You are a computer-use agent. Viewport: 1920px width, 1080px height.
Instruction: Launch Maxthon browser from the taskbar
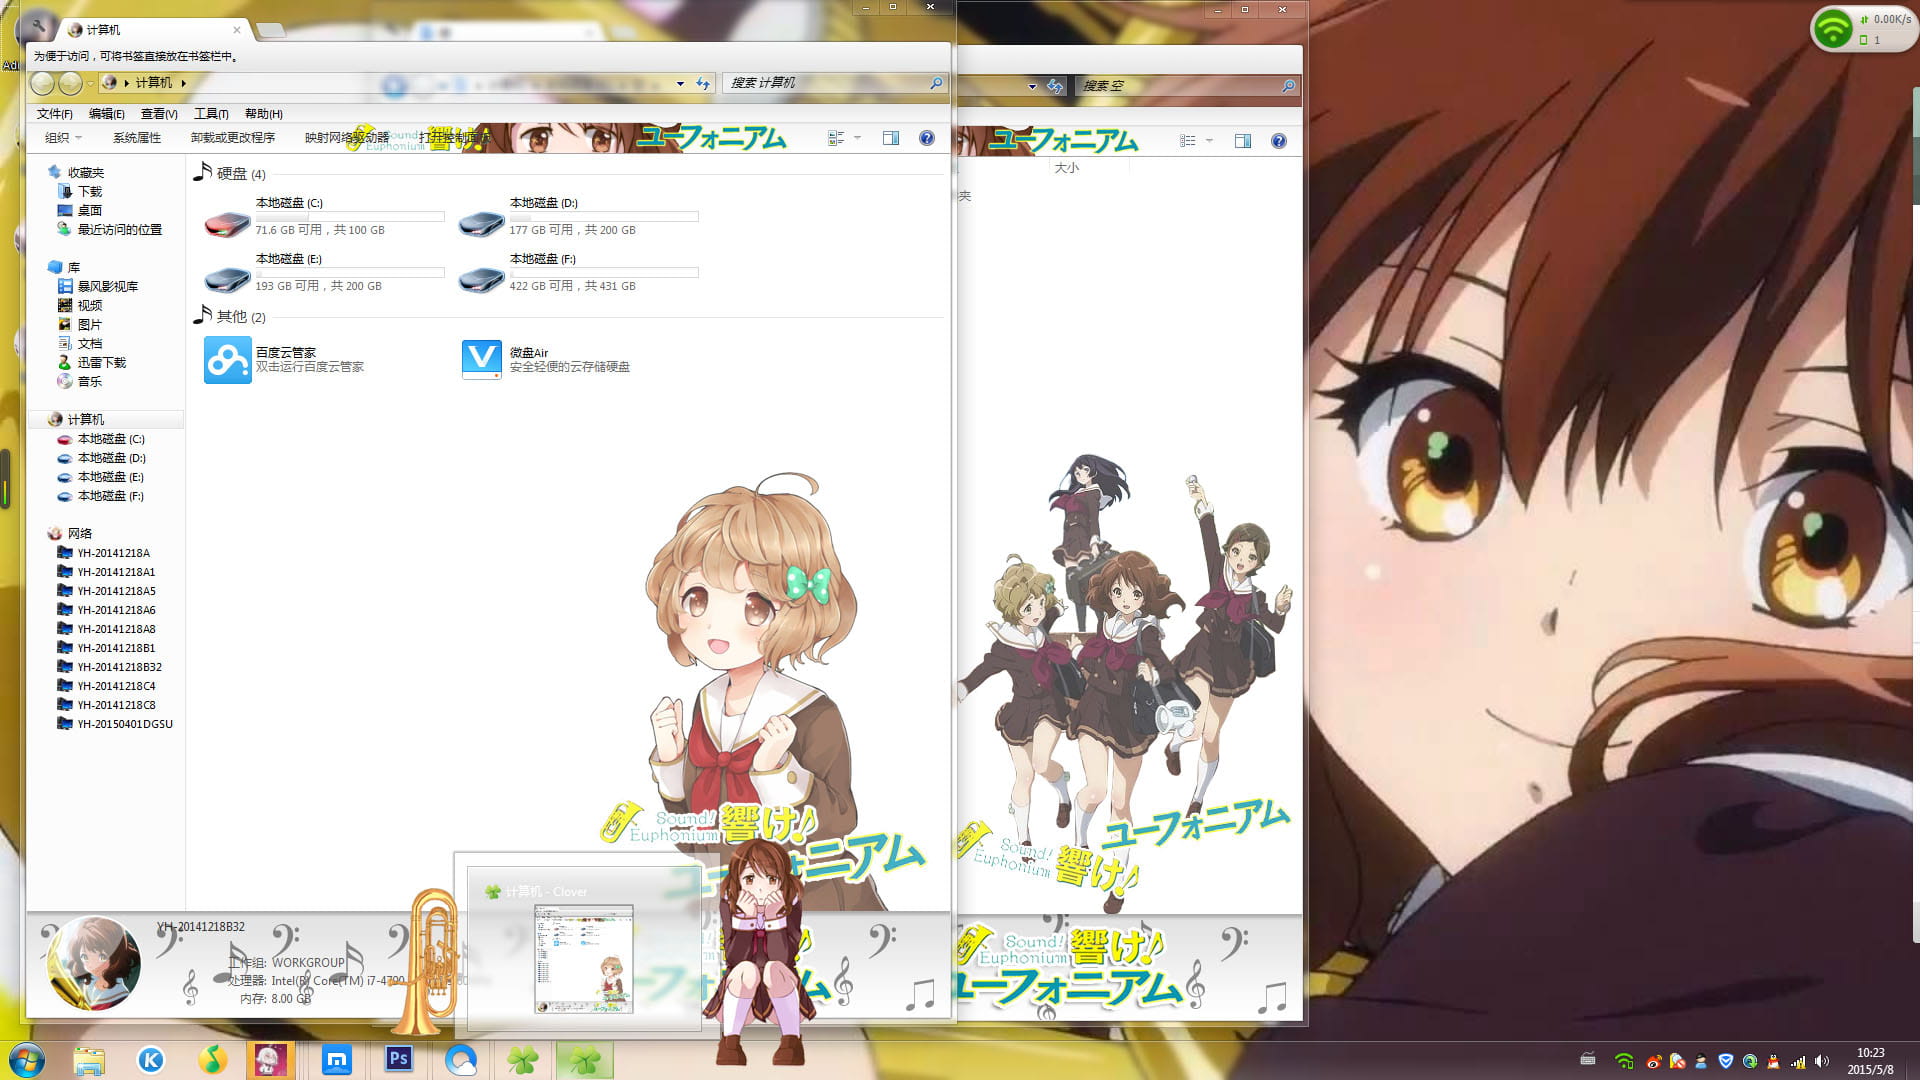[335, 1062]
